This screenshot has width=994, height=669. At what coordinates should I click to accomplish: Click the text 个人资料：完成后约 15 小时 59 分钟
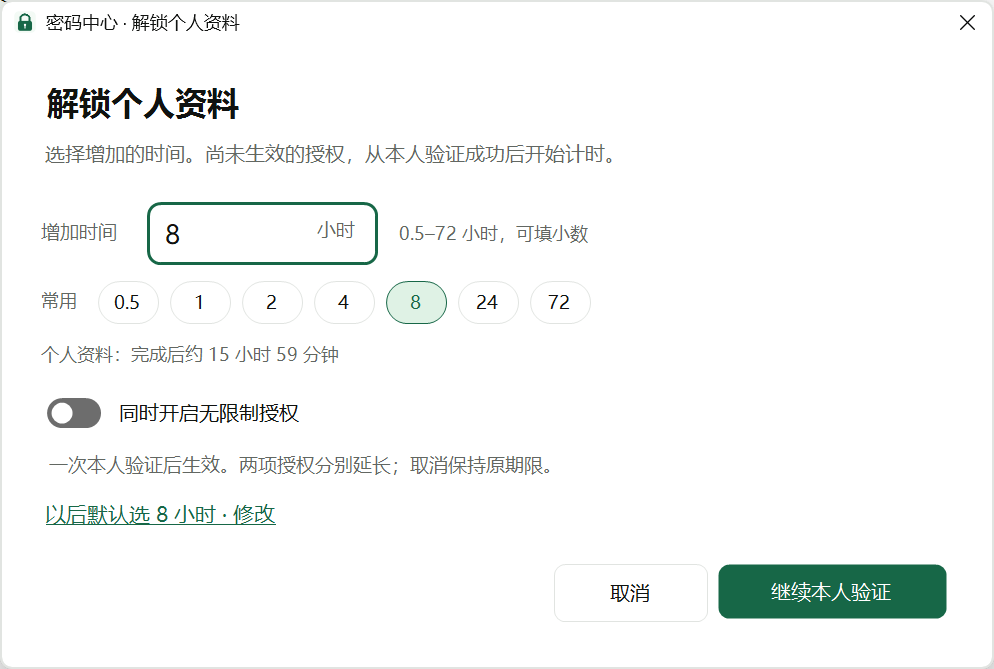tap(190, 354)
